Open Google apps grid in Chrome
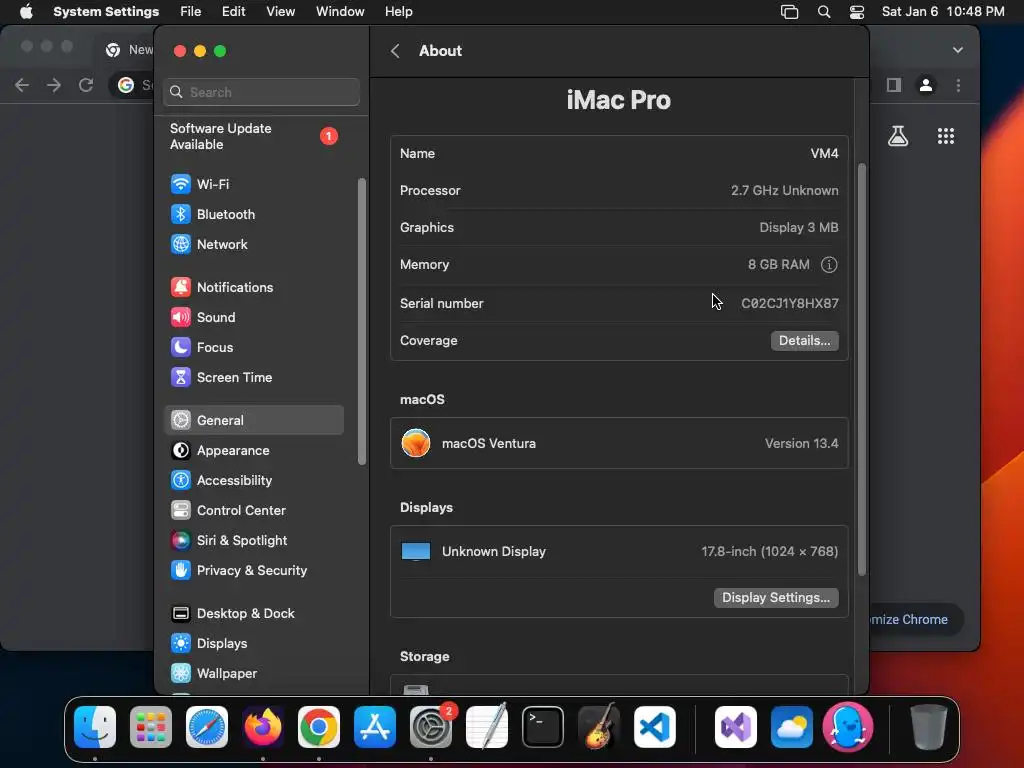The height and width of the screenshot is (768, 1024). tap(946, 136)
